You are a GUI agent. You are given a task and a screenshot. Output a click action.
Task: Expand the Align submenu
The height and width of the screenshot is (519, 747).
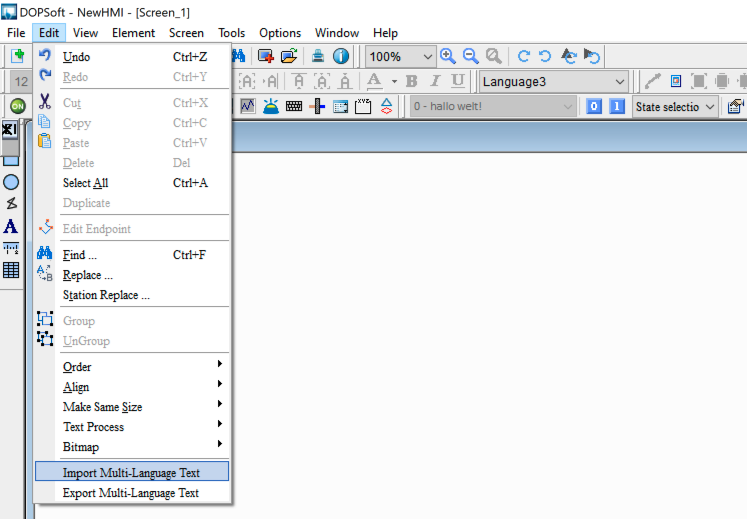132,387
